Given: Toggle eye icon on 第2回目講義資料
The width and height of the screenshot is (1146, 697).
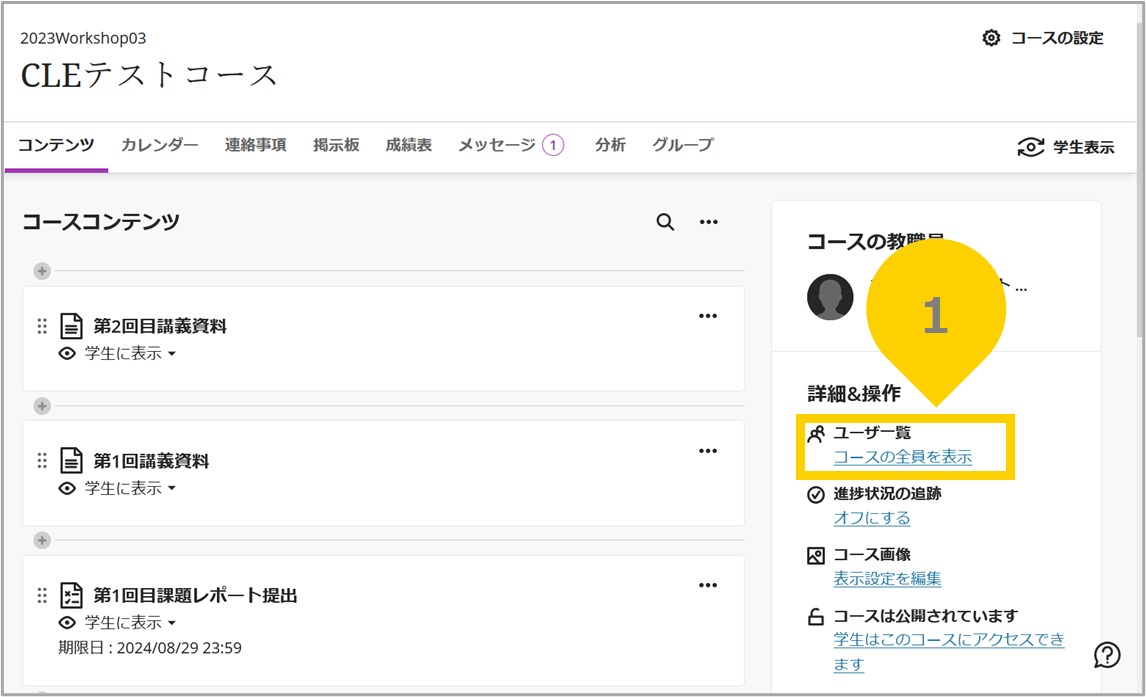Looking at the screenshot, I should (x=67, y=354).
